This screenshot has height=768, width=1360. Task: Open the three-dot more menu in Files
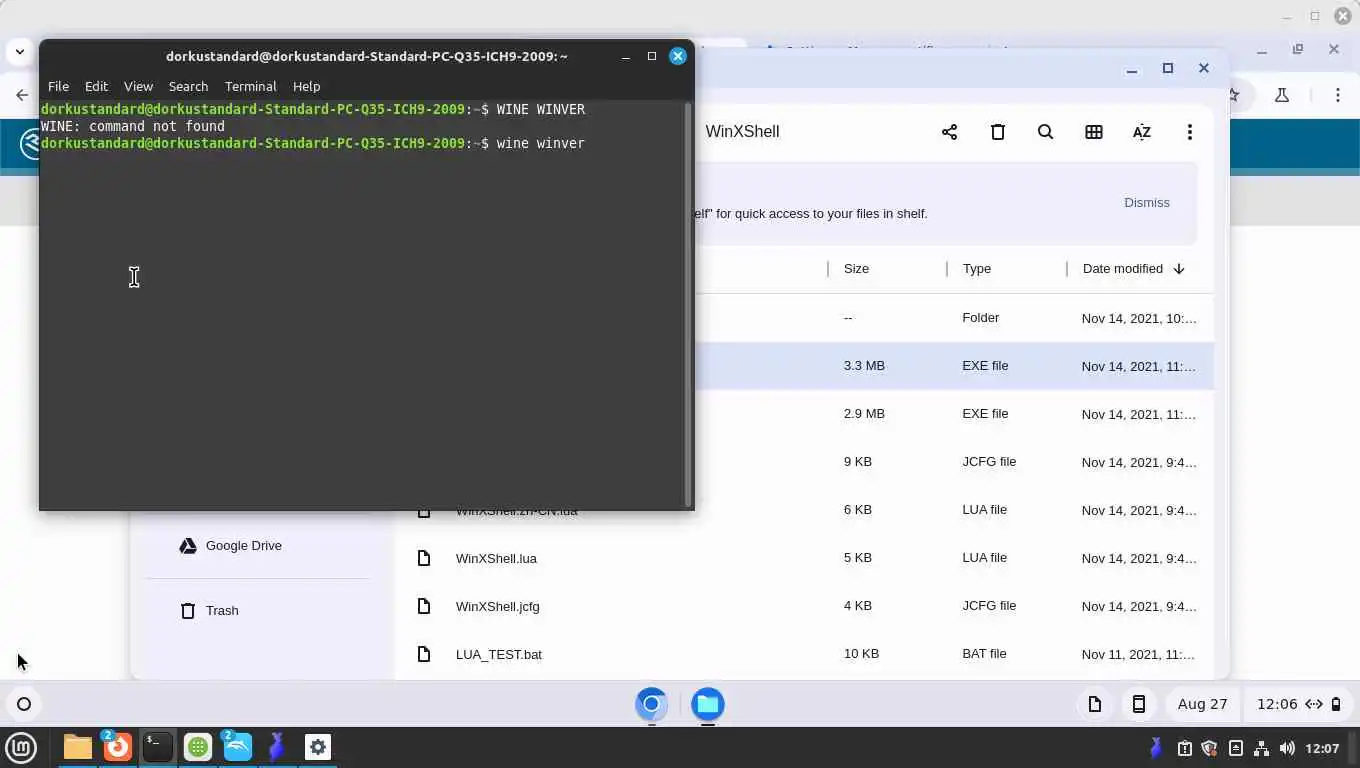click(1189, 132)
